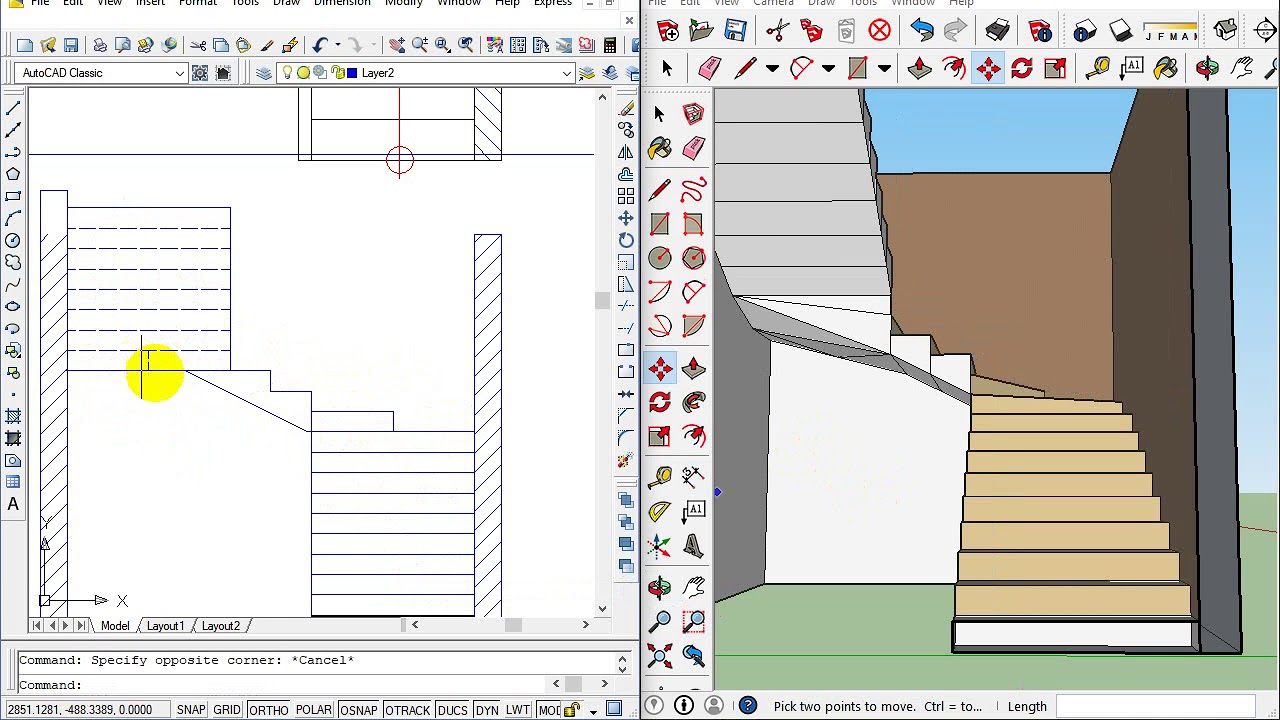1280x720 pixels.
Task: Open AutoCAD Insert menu
Action: 150,3
